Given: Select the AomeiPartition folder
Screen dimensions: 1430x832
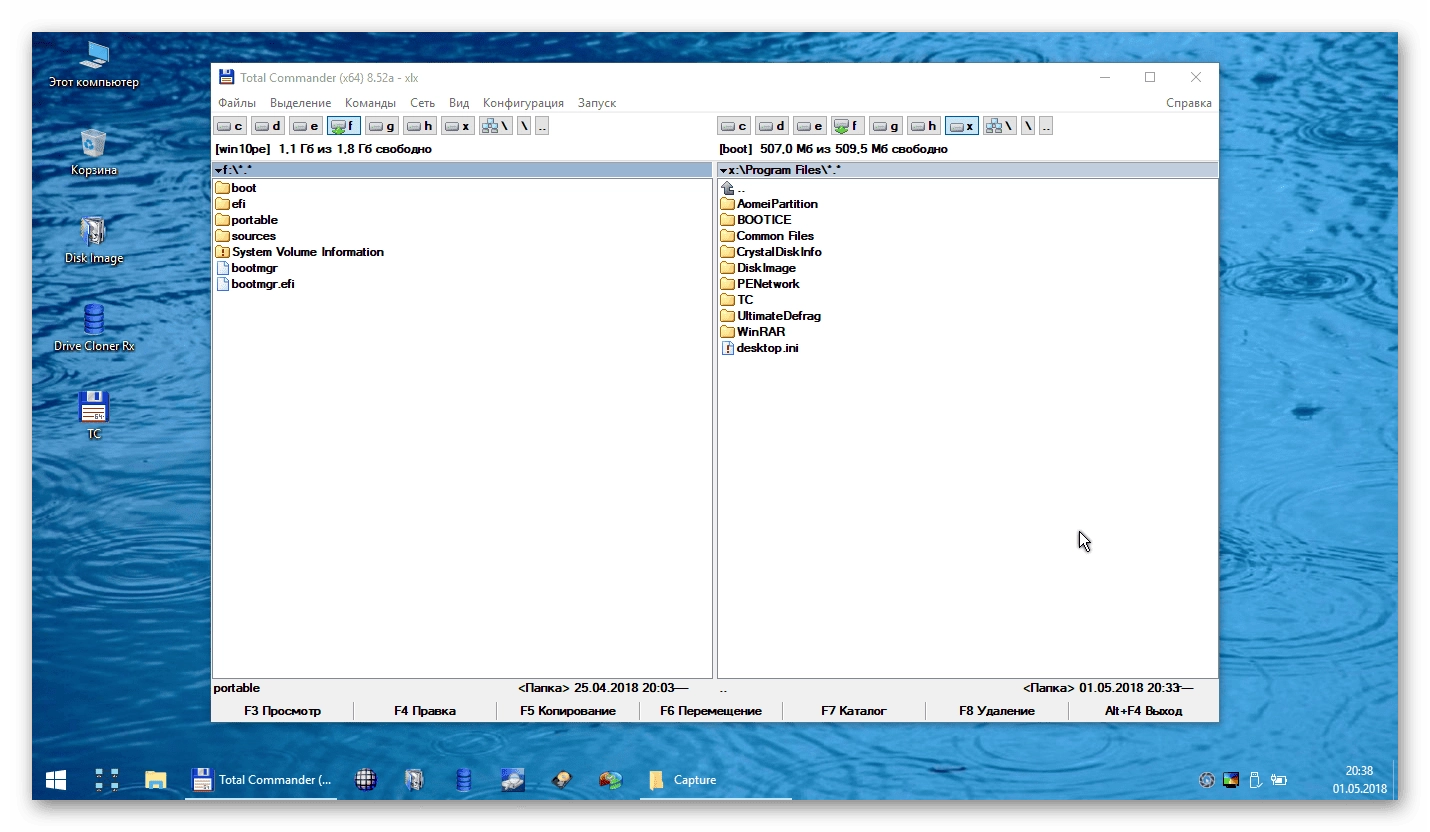Looking at the screenshot, I should (x=769, y=204).
